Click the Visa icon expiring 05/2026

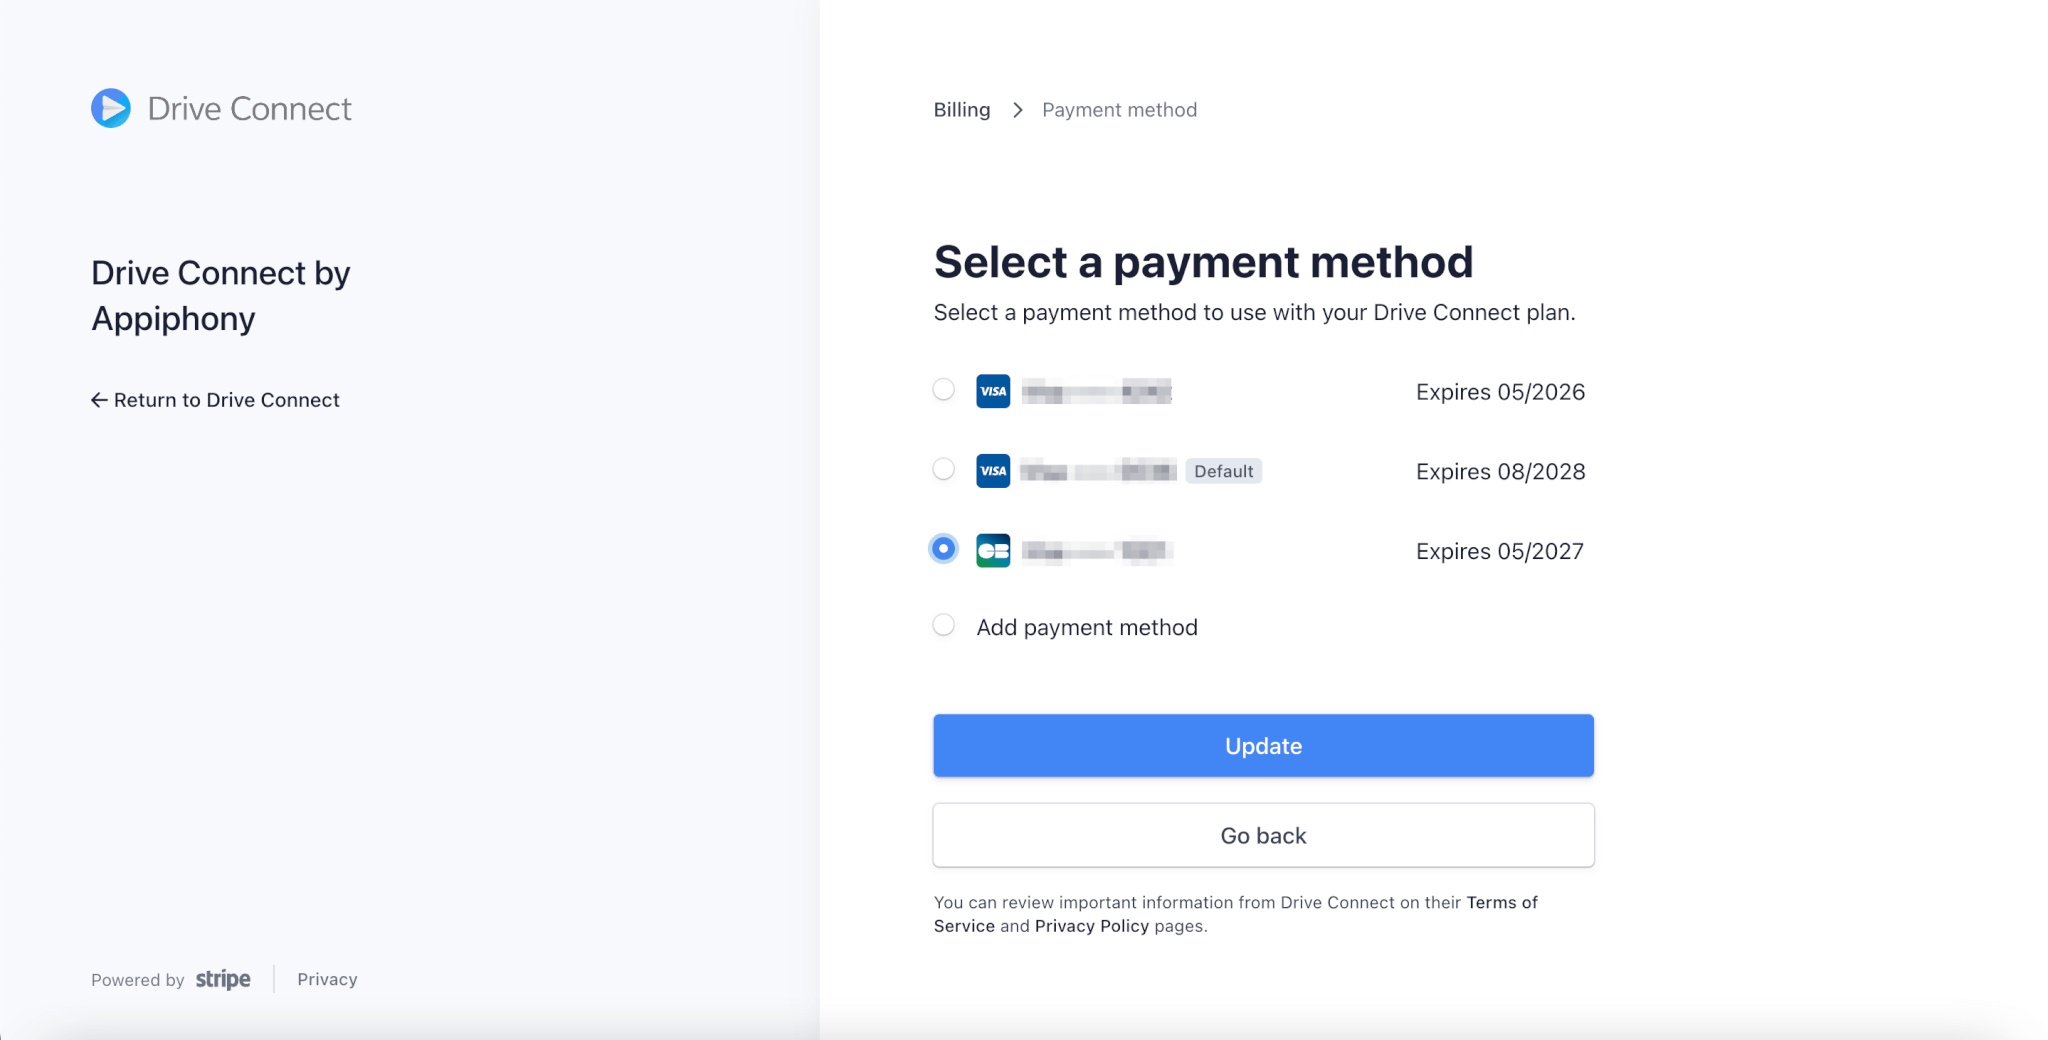pos(993,391)
